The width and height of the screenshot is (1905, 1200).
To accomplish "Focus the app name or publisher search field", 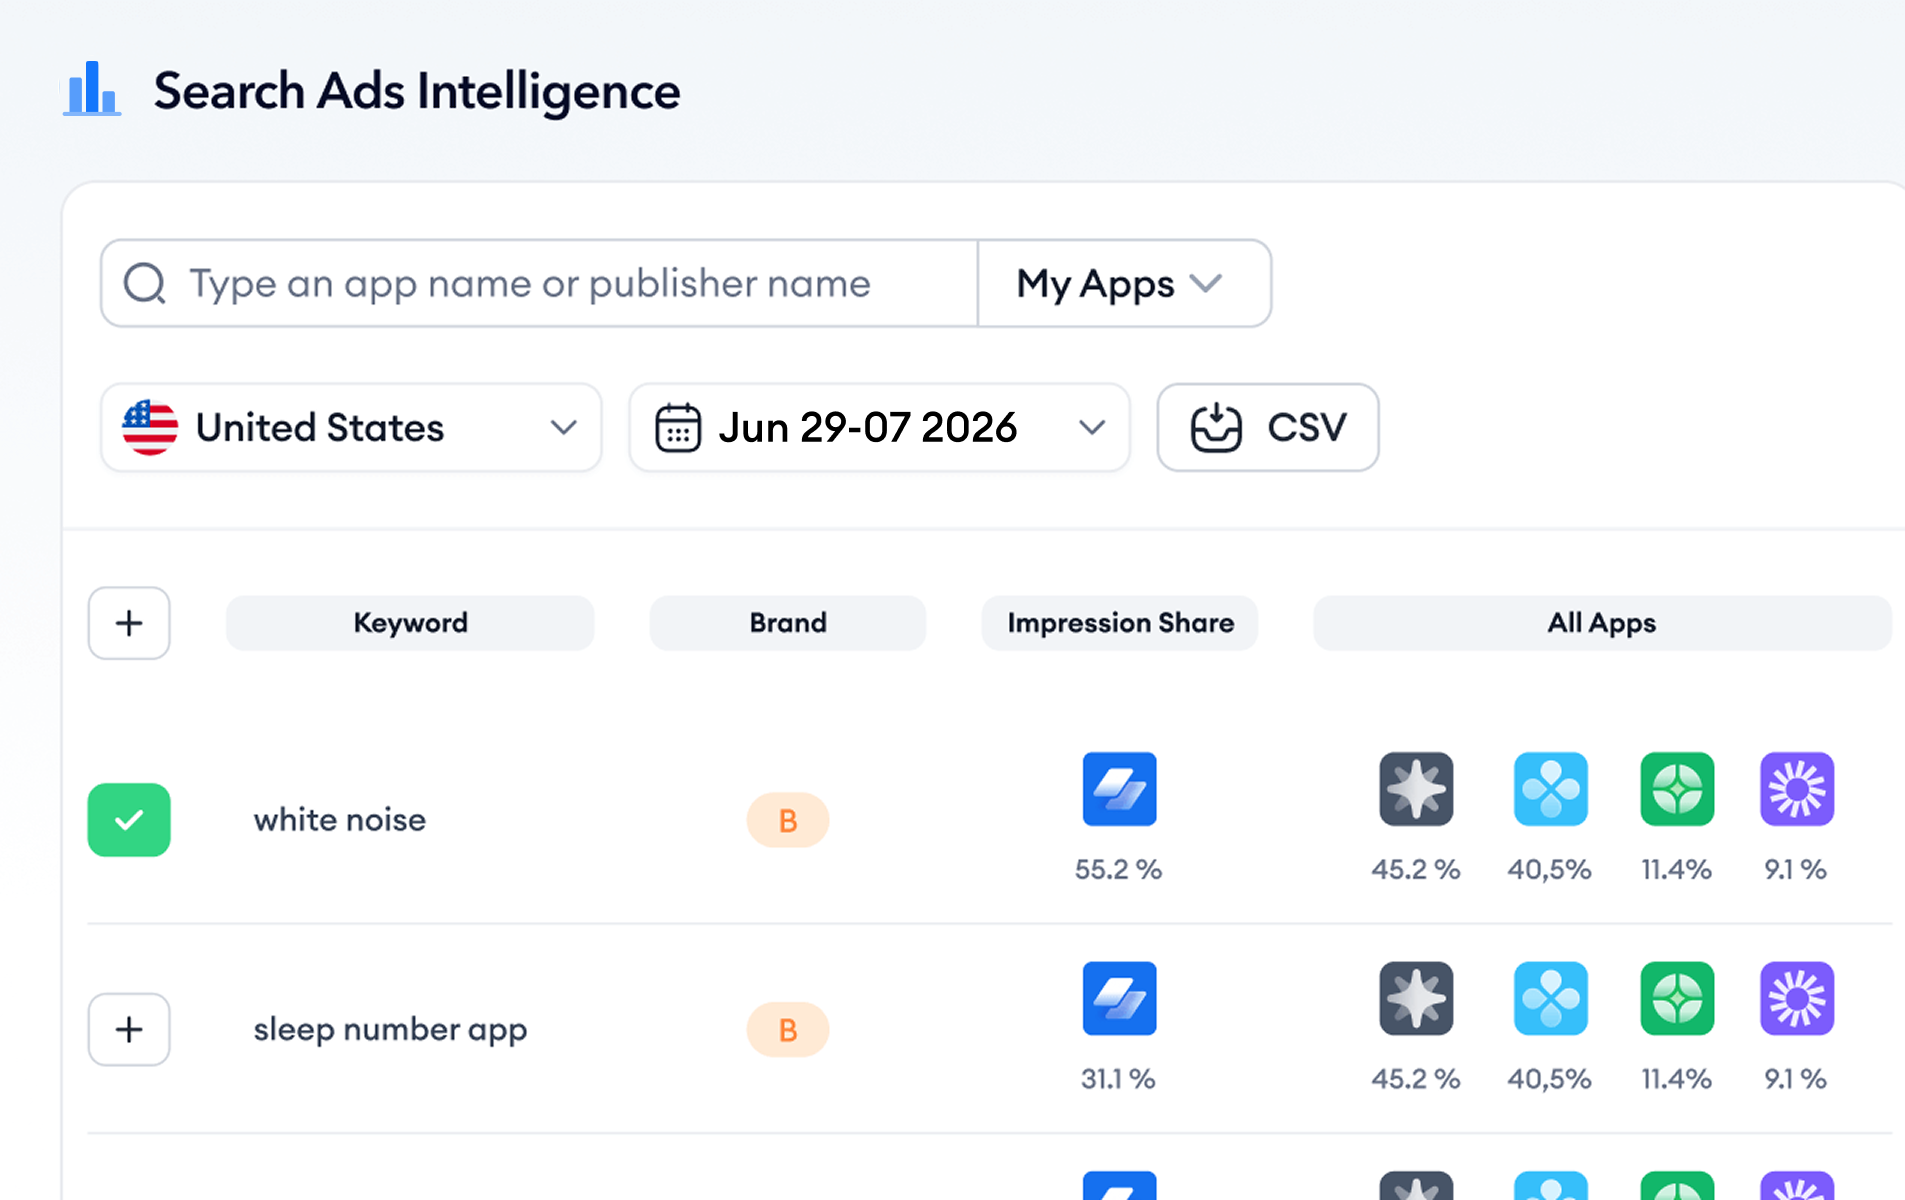I will click(539, 283).
